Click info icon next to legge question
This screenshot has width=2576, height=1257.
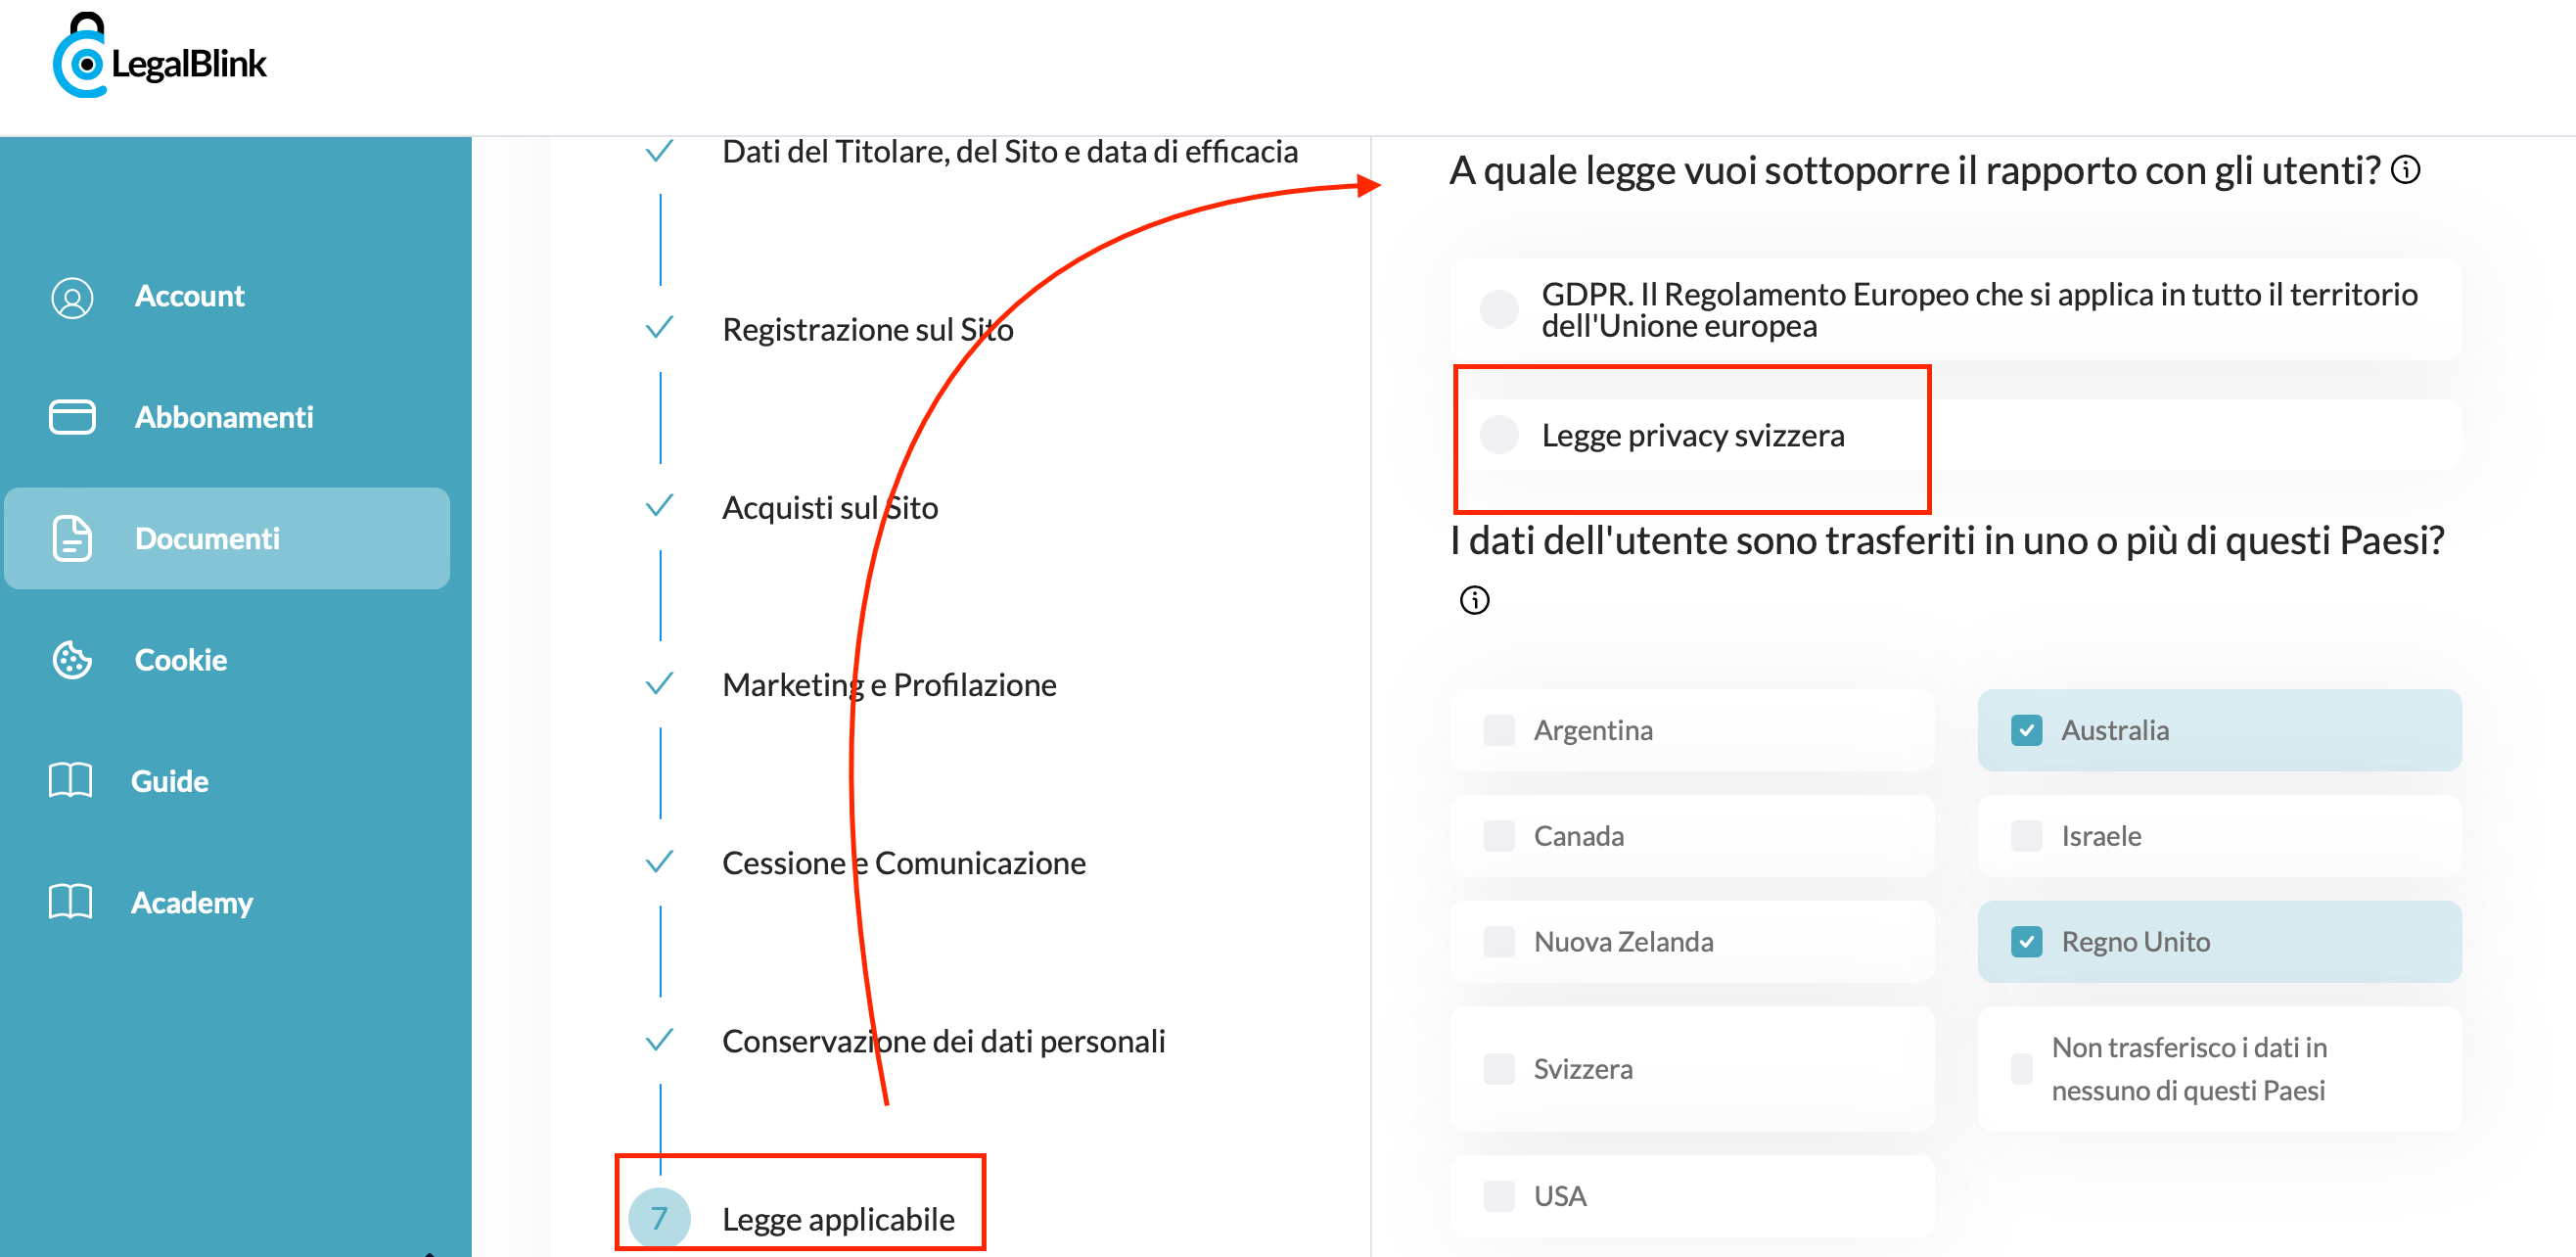click(x=2406, y=170)
